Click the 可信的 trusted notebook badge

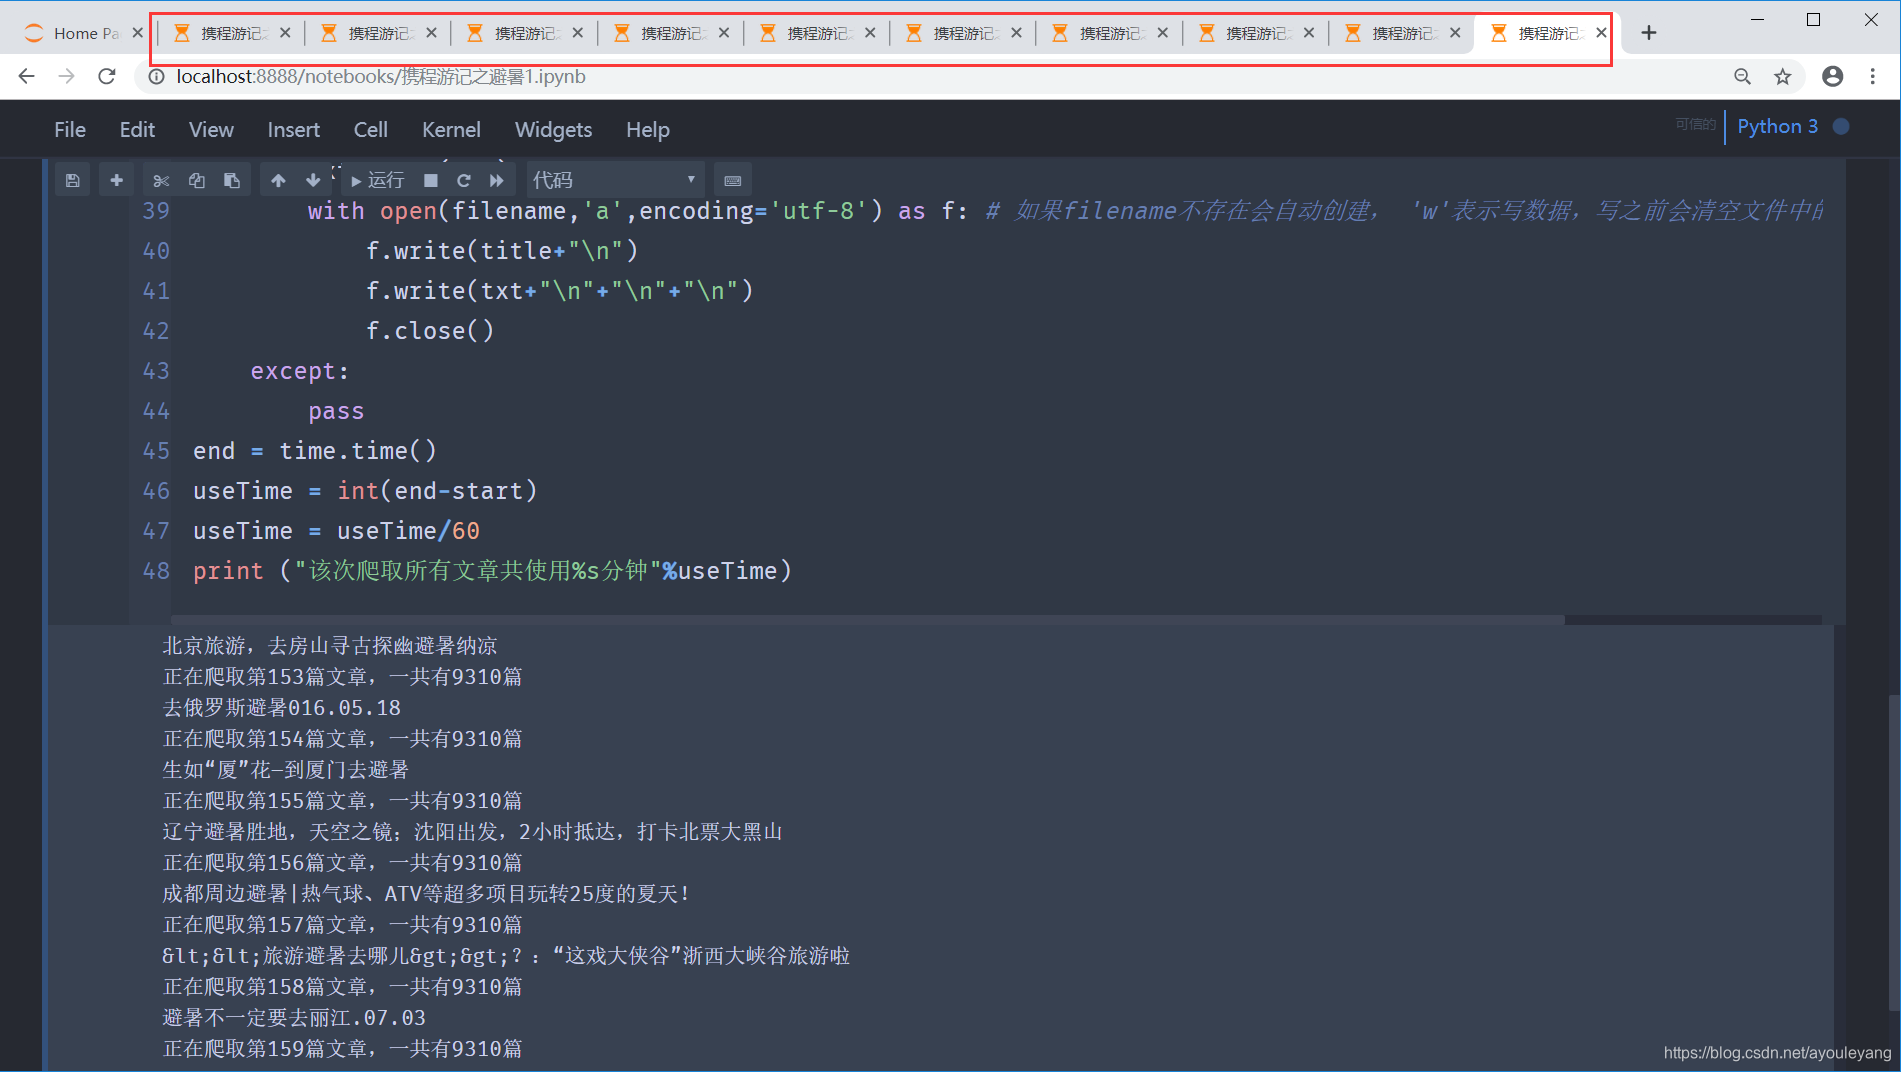[x=1695, y=124]
